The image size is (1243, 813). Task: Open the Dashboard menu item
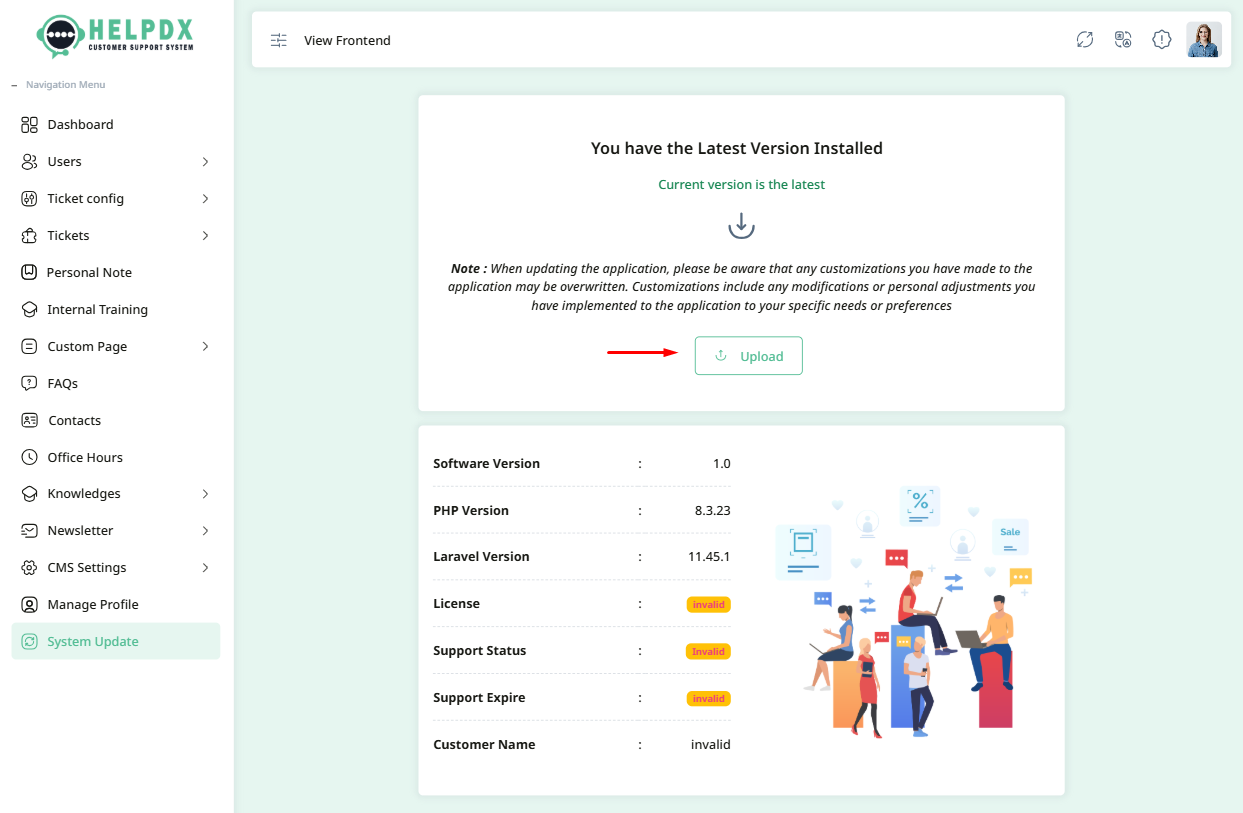coord(80,124)
